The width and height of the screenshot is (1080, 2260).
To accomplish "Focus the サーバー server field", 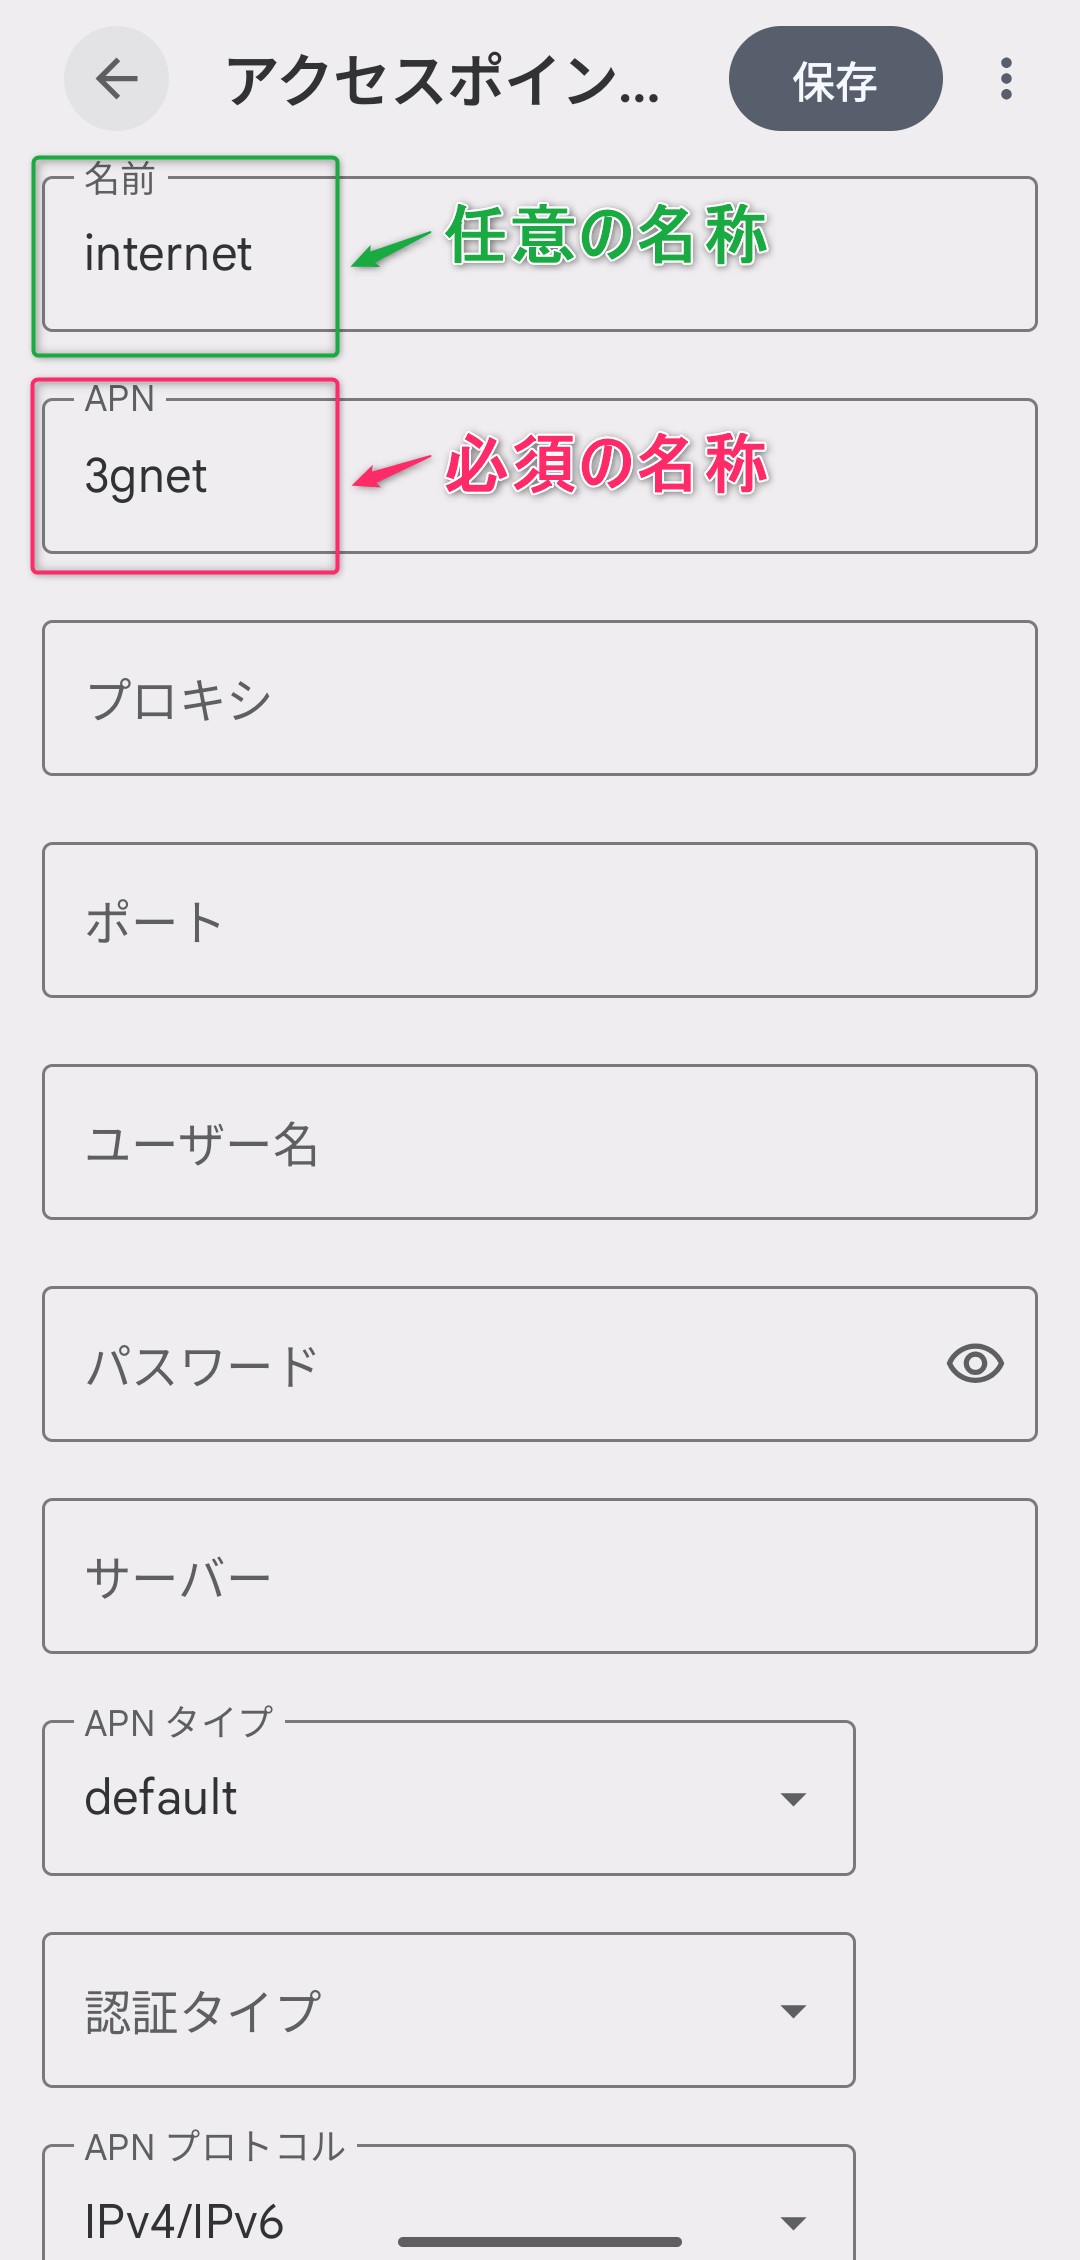I will (x=540, y=1576).
